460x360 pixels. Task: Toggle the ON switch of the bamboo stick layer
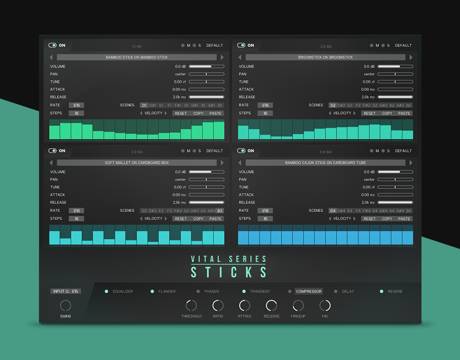pos(52,45)
